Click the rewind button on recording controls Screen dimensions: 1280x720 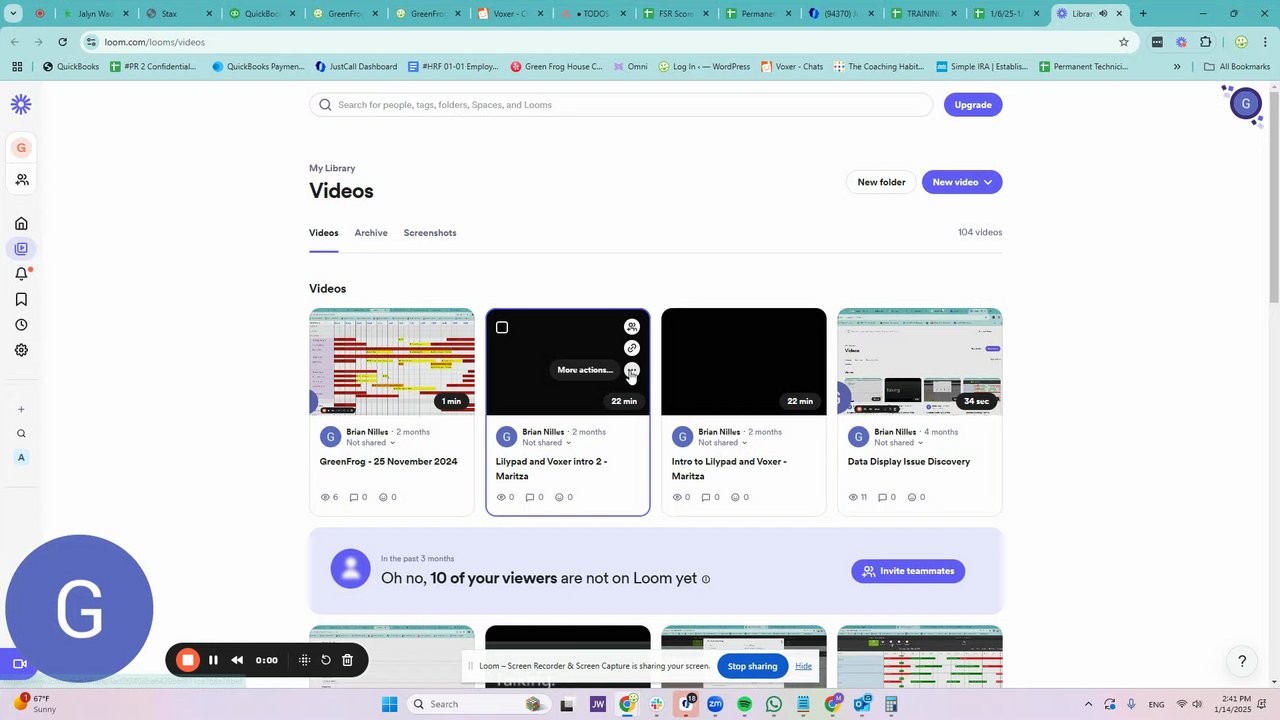coord(237,660)
